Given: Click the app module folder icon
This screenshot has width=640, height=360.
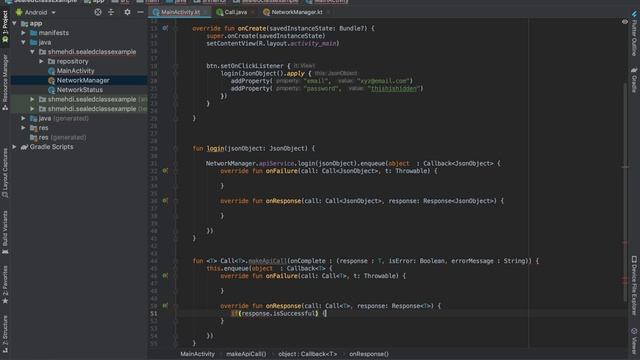Looking at the screenshot, I should point(24,24).
